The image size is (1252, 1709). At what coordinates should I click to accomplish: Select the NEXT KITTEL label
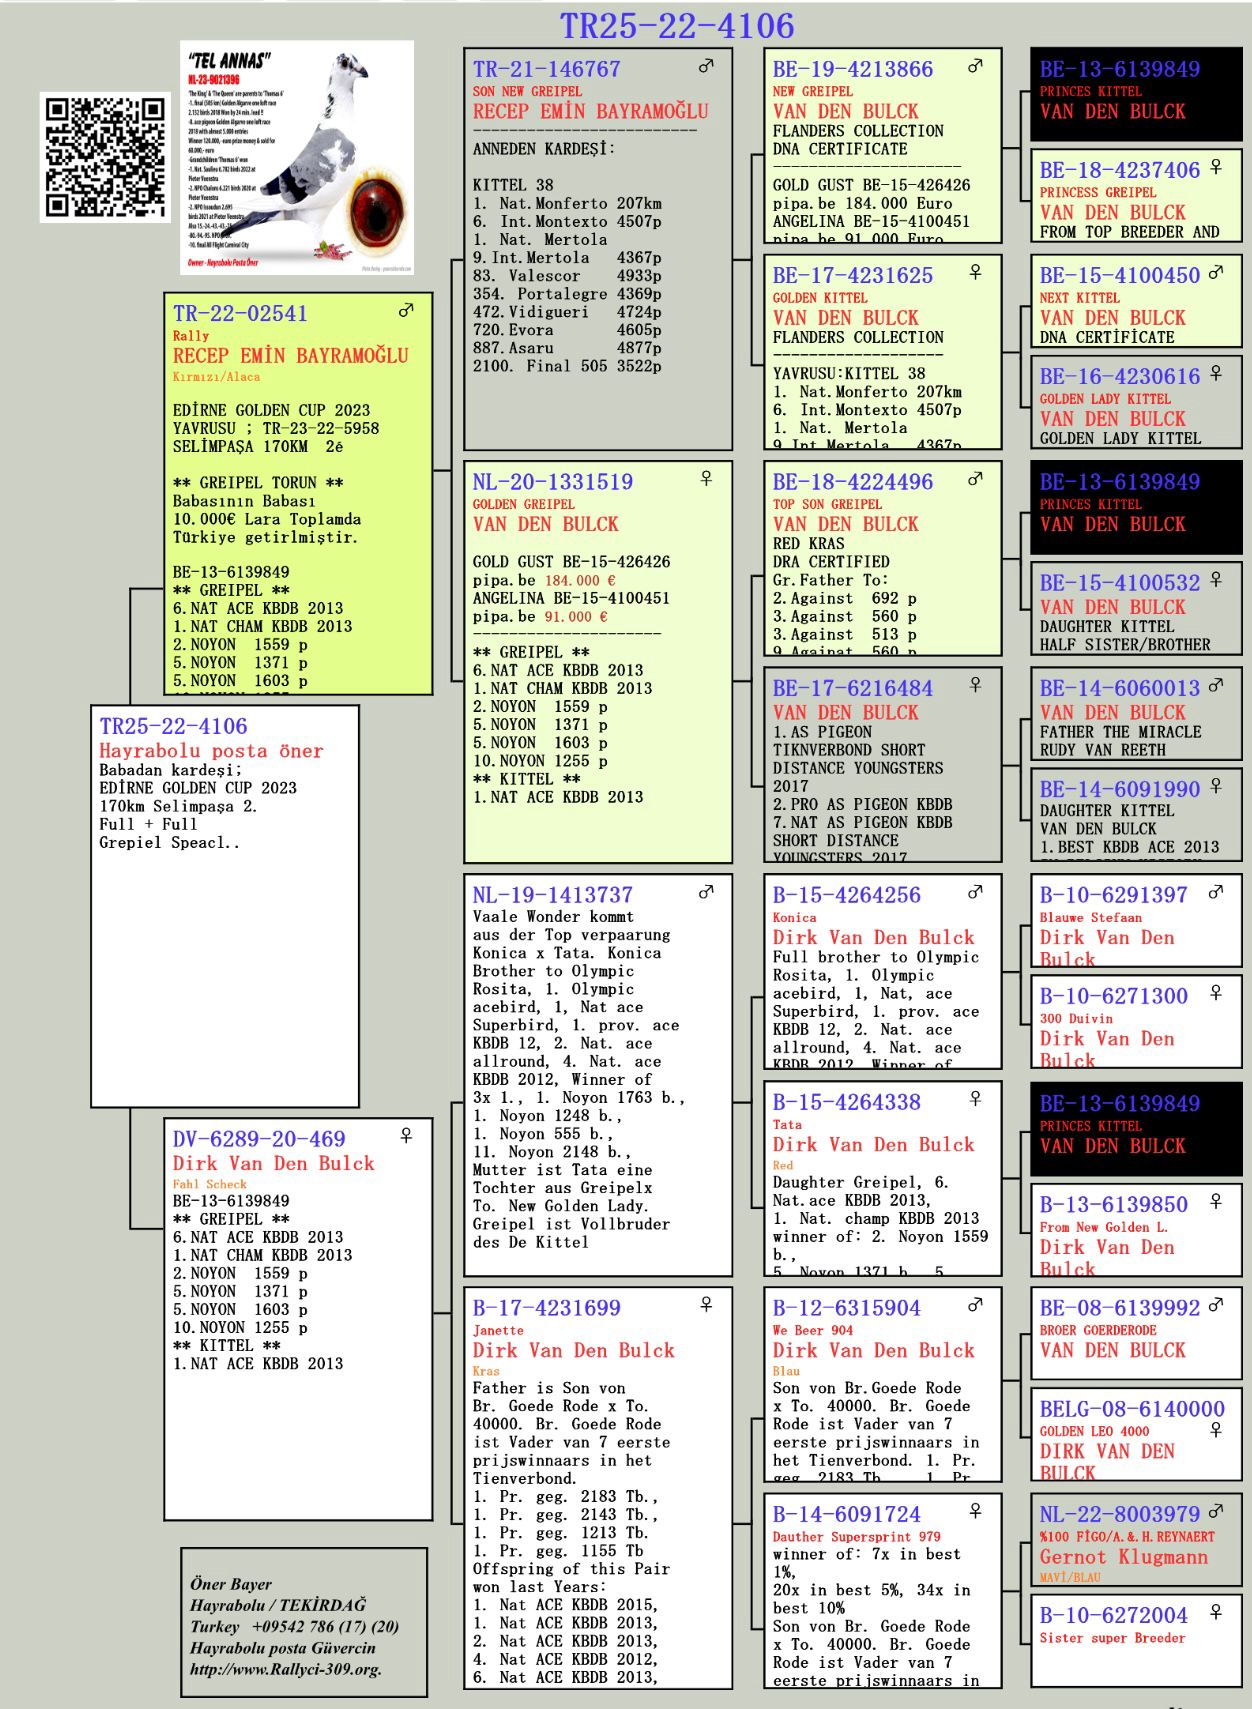[x=1079, y=297]
